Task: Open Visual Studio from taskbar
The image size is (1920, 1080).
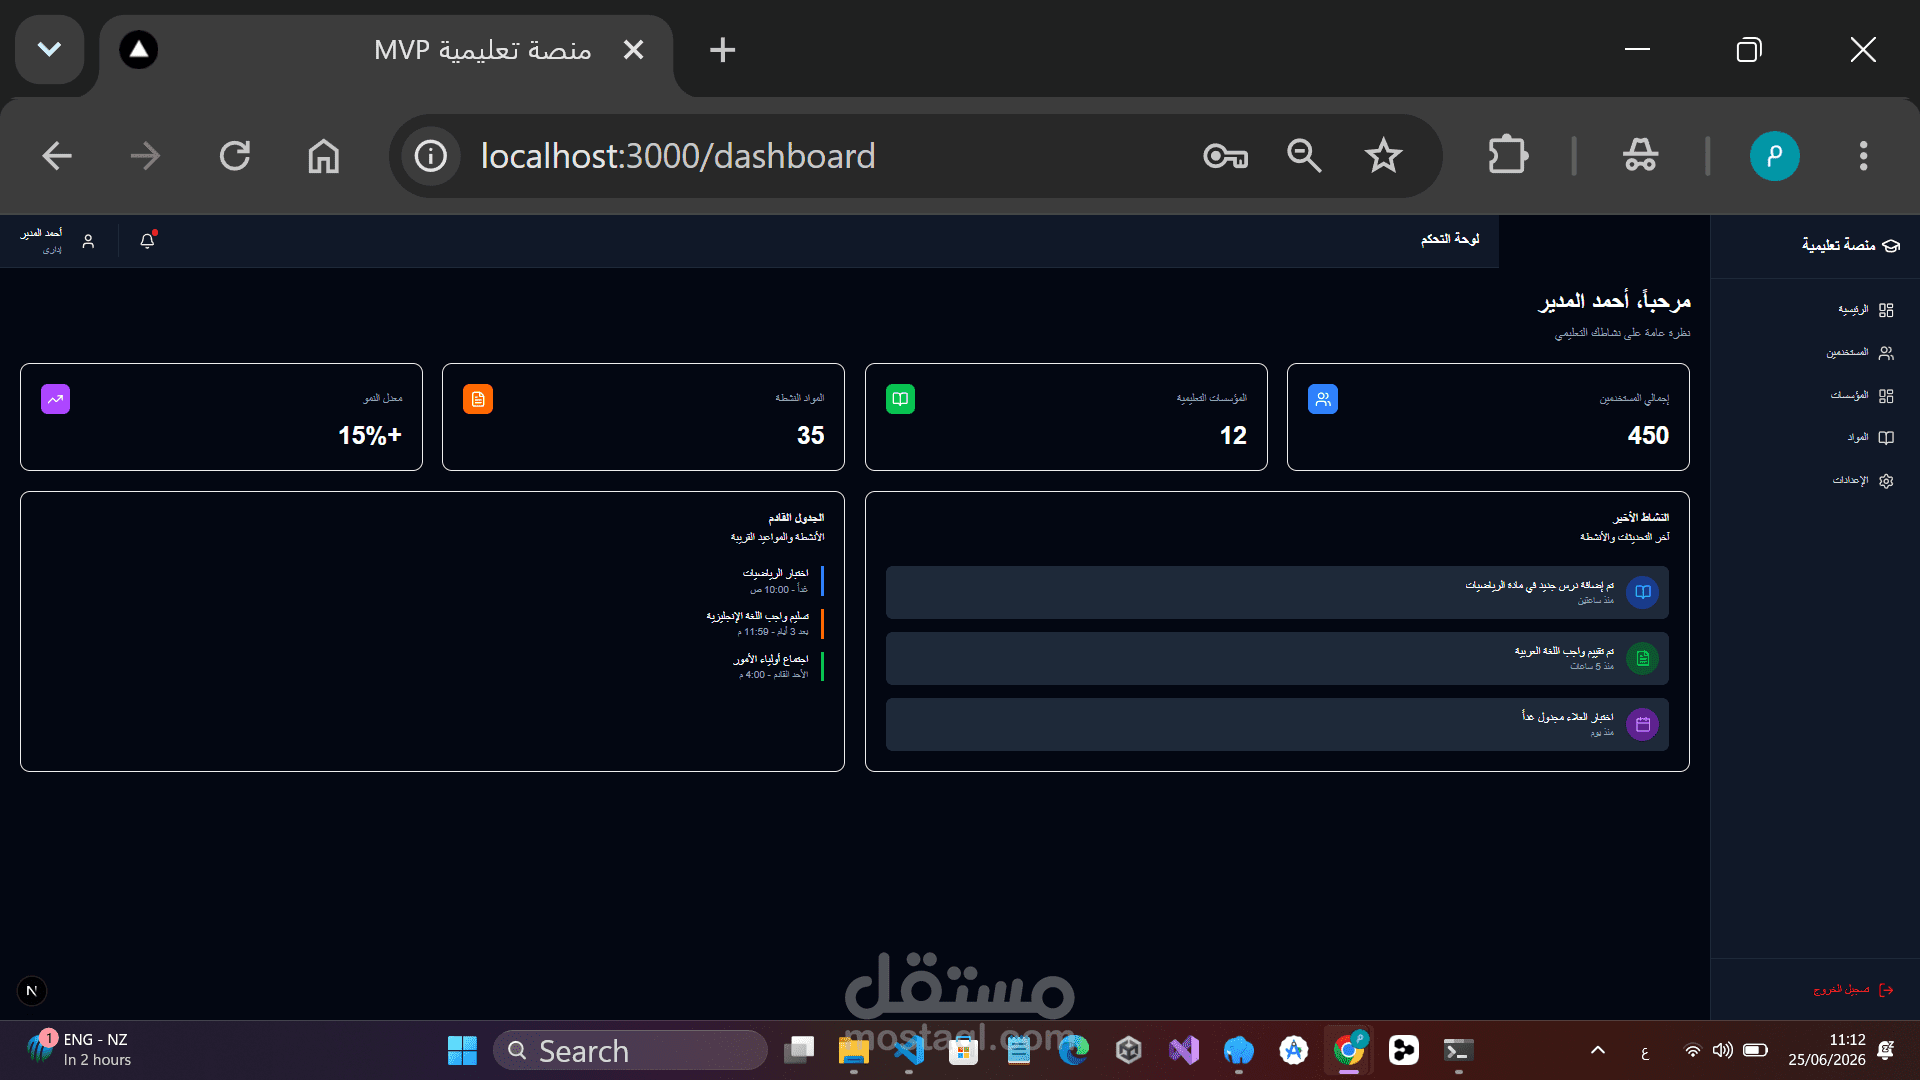Action: (x=1184, y=1051)
